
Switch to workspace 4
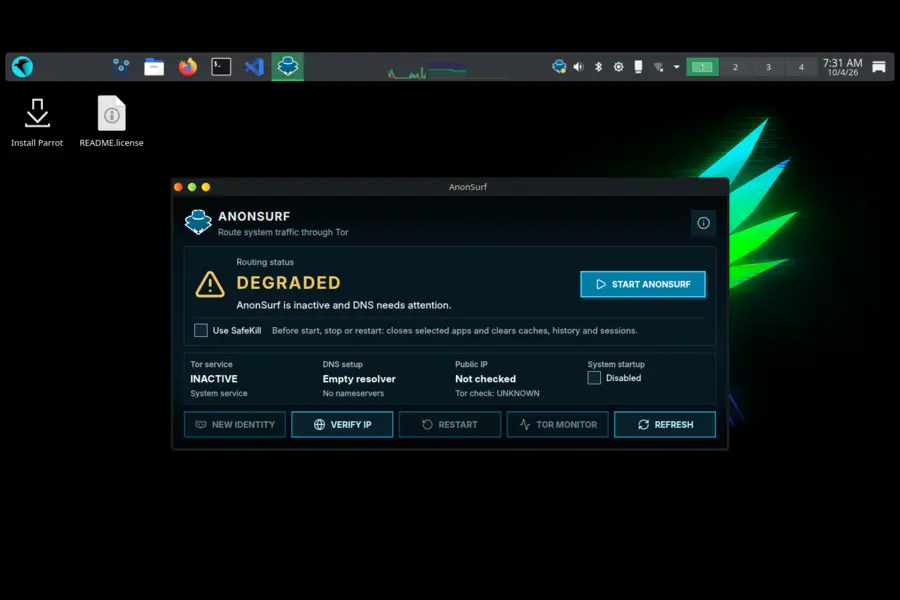pyautogui.click(x=801, y=67)
